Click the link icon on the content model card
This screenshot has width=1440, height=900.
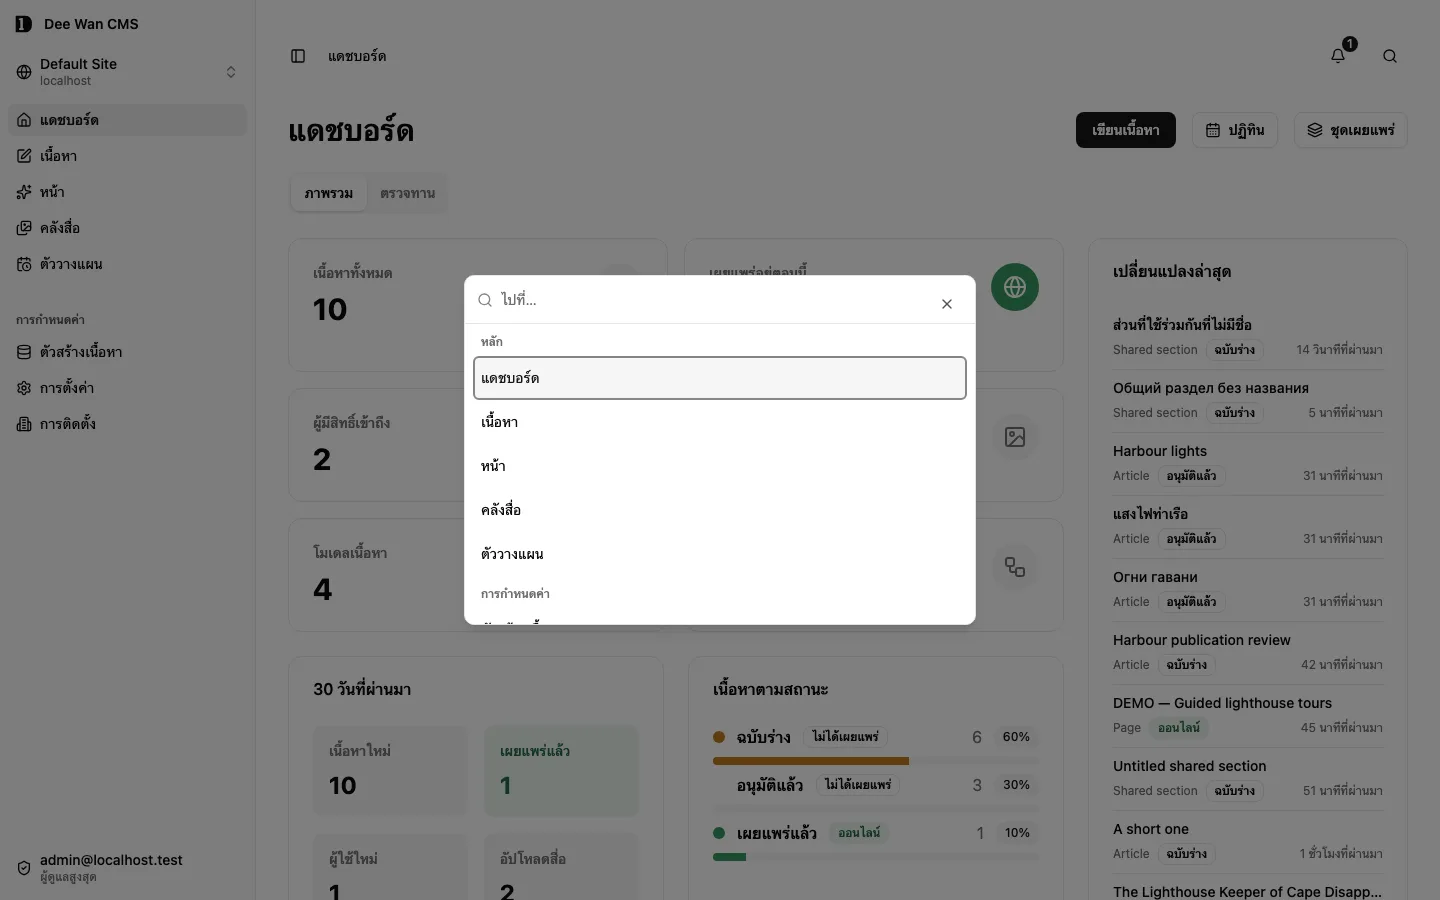tap(1015, 567)
